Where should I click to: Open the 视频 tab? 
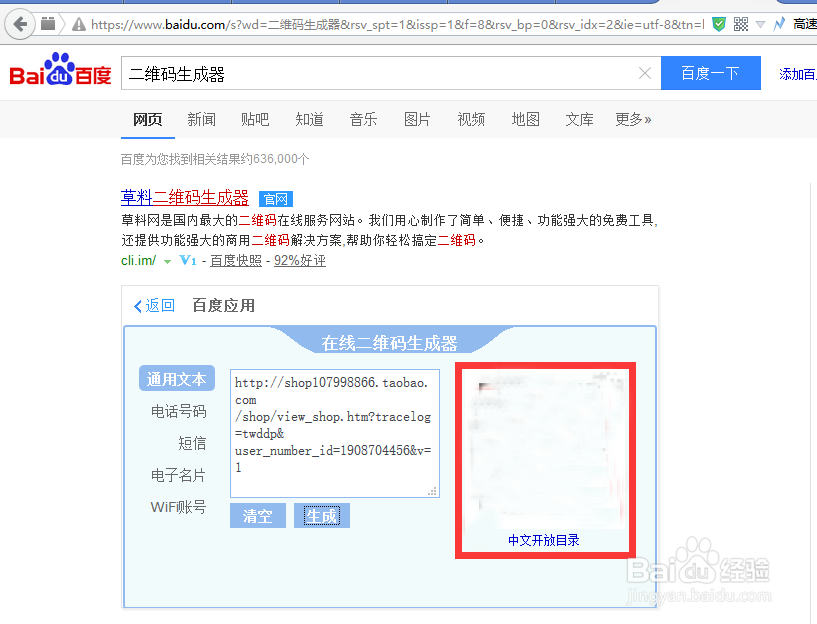coord(471,120)
